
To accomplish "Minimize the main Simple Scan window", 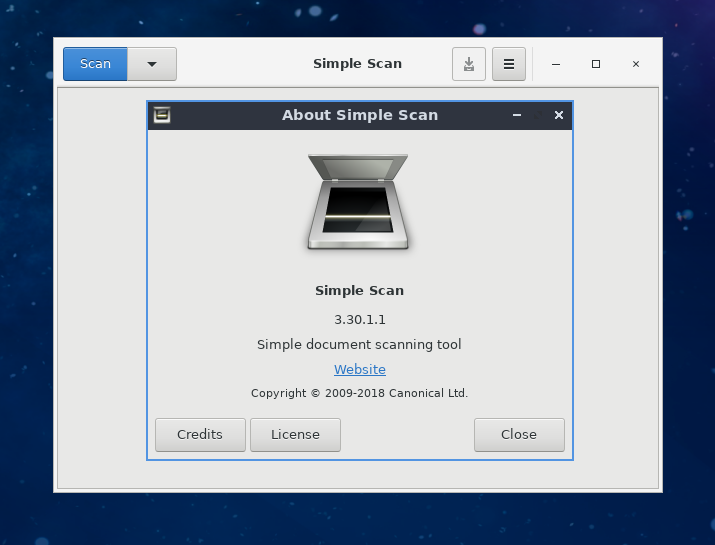I will (x=555, y=64).
